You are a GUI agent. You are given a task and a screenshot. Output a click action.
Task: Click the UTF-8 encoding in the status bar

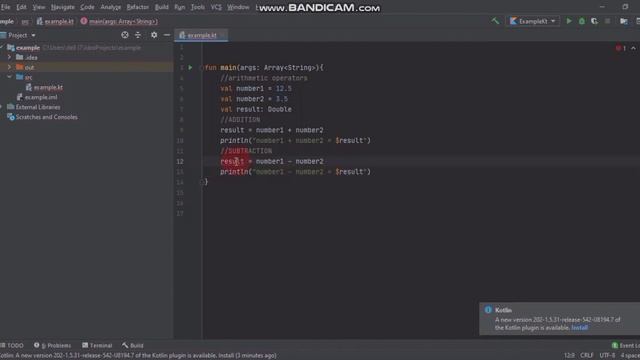pyautogui.click(x=607, y=356)
